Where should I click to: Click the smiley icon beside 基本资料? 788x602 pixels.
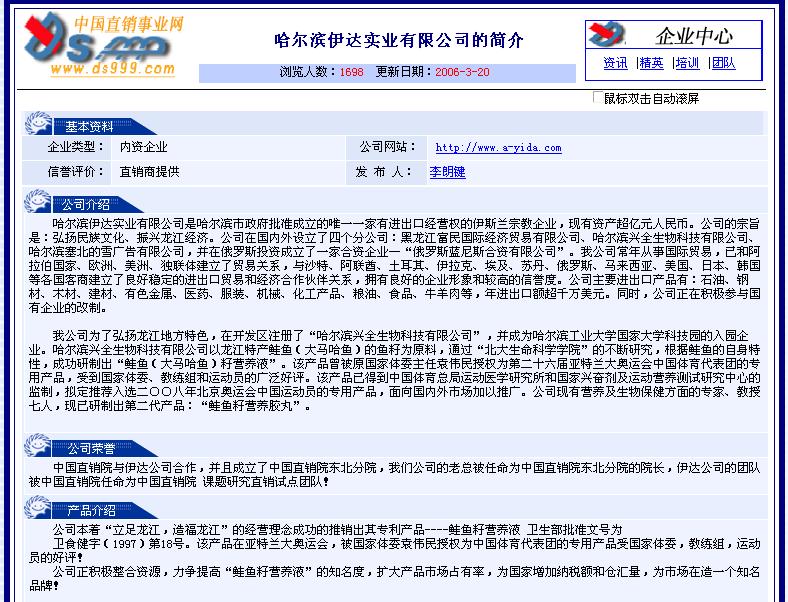click(38, 124)
